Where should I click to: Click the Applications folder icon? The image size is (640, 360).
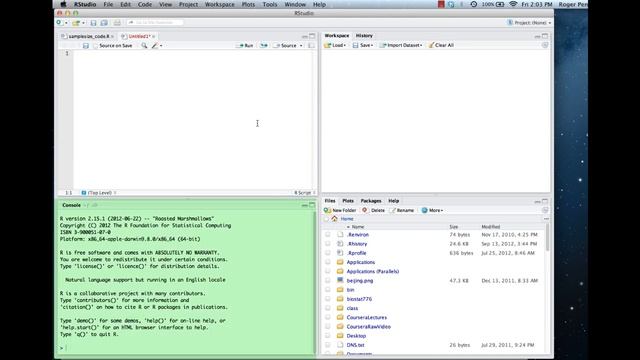click(340, 262)
